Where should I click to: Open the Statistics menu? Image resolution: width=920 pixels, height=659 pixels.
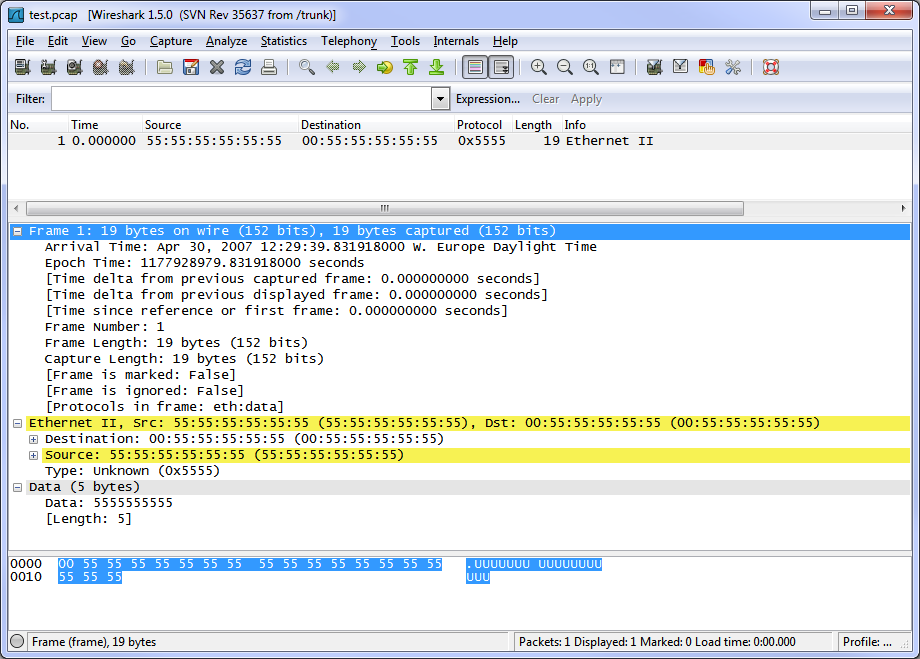click(x=284, y=41)
